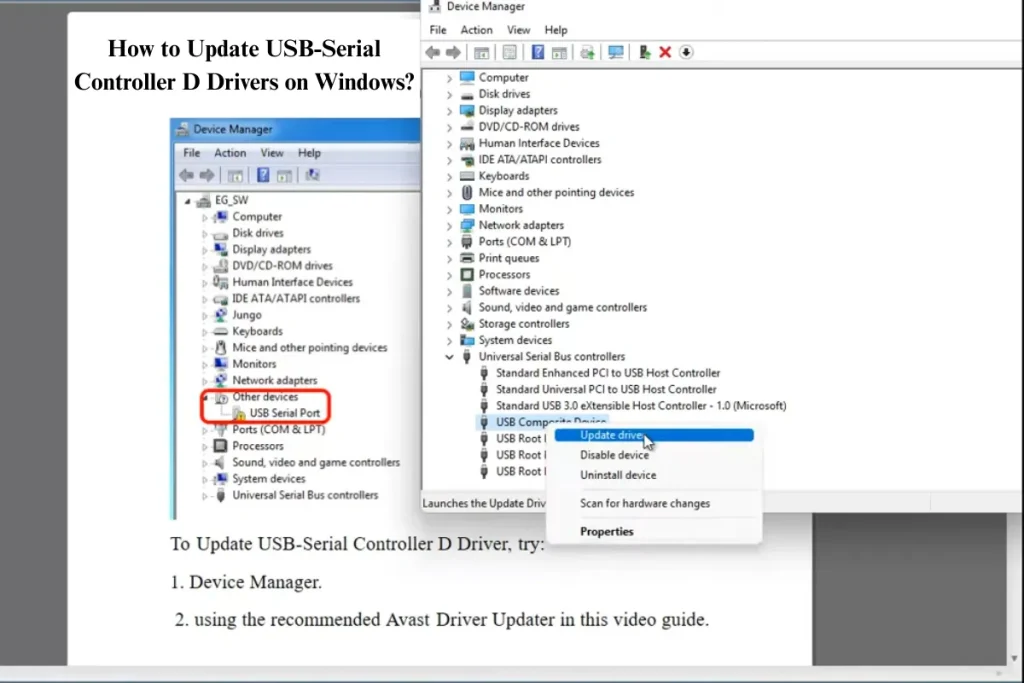Expand the Ports (COM & LPT) node in right window
1024x683 pixels.
coord(449,242)
